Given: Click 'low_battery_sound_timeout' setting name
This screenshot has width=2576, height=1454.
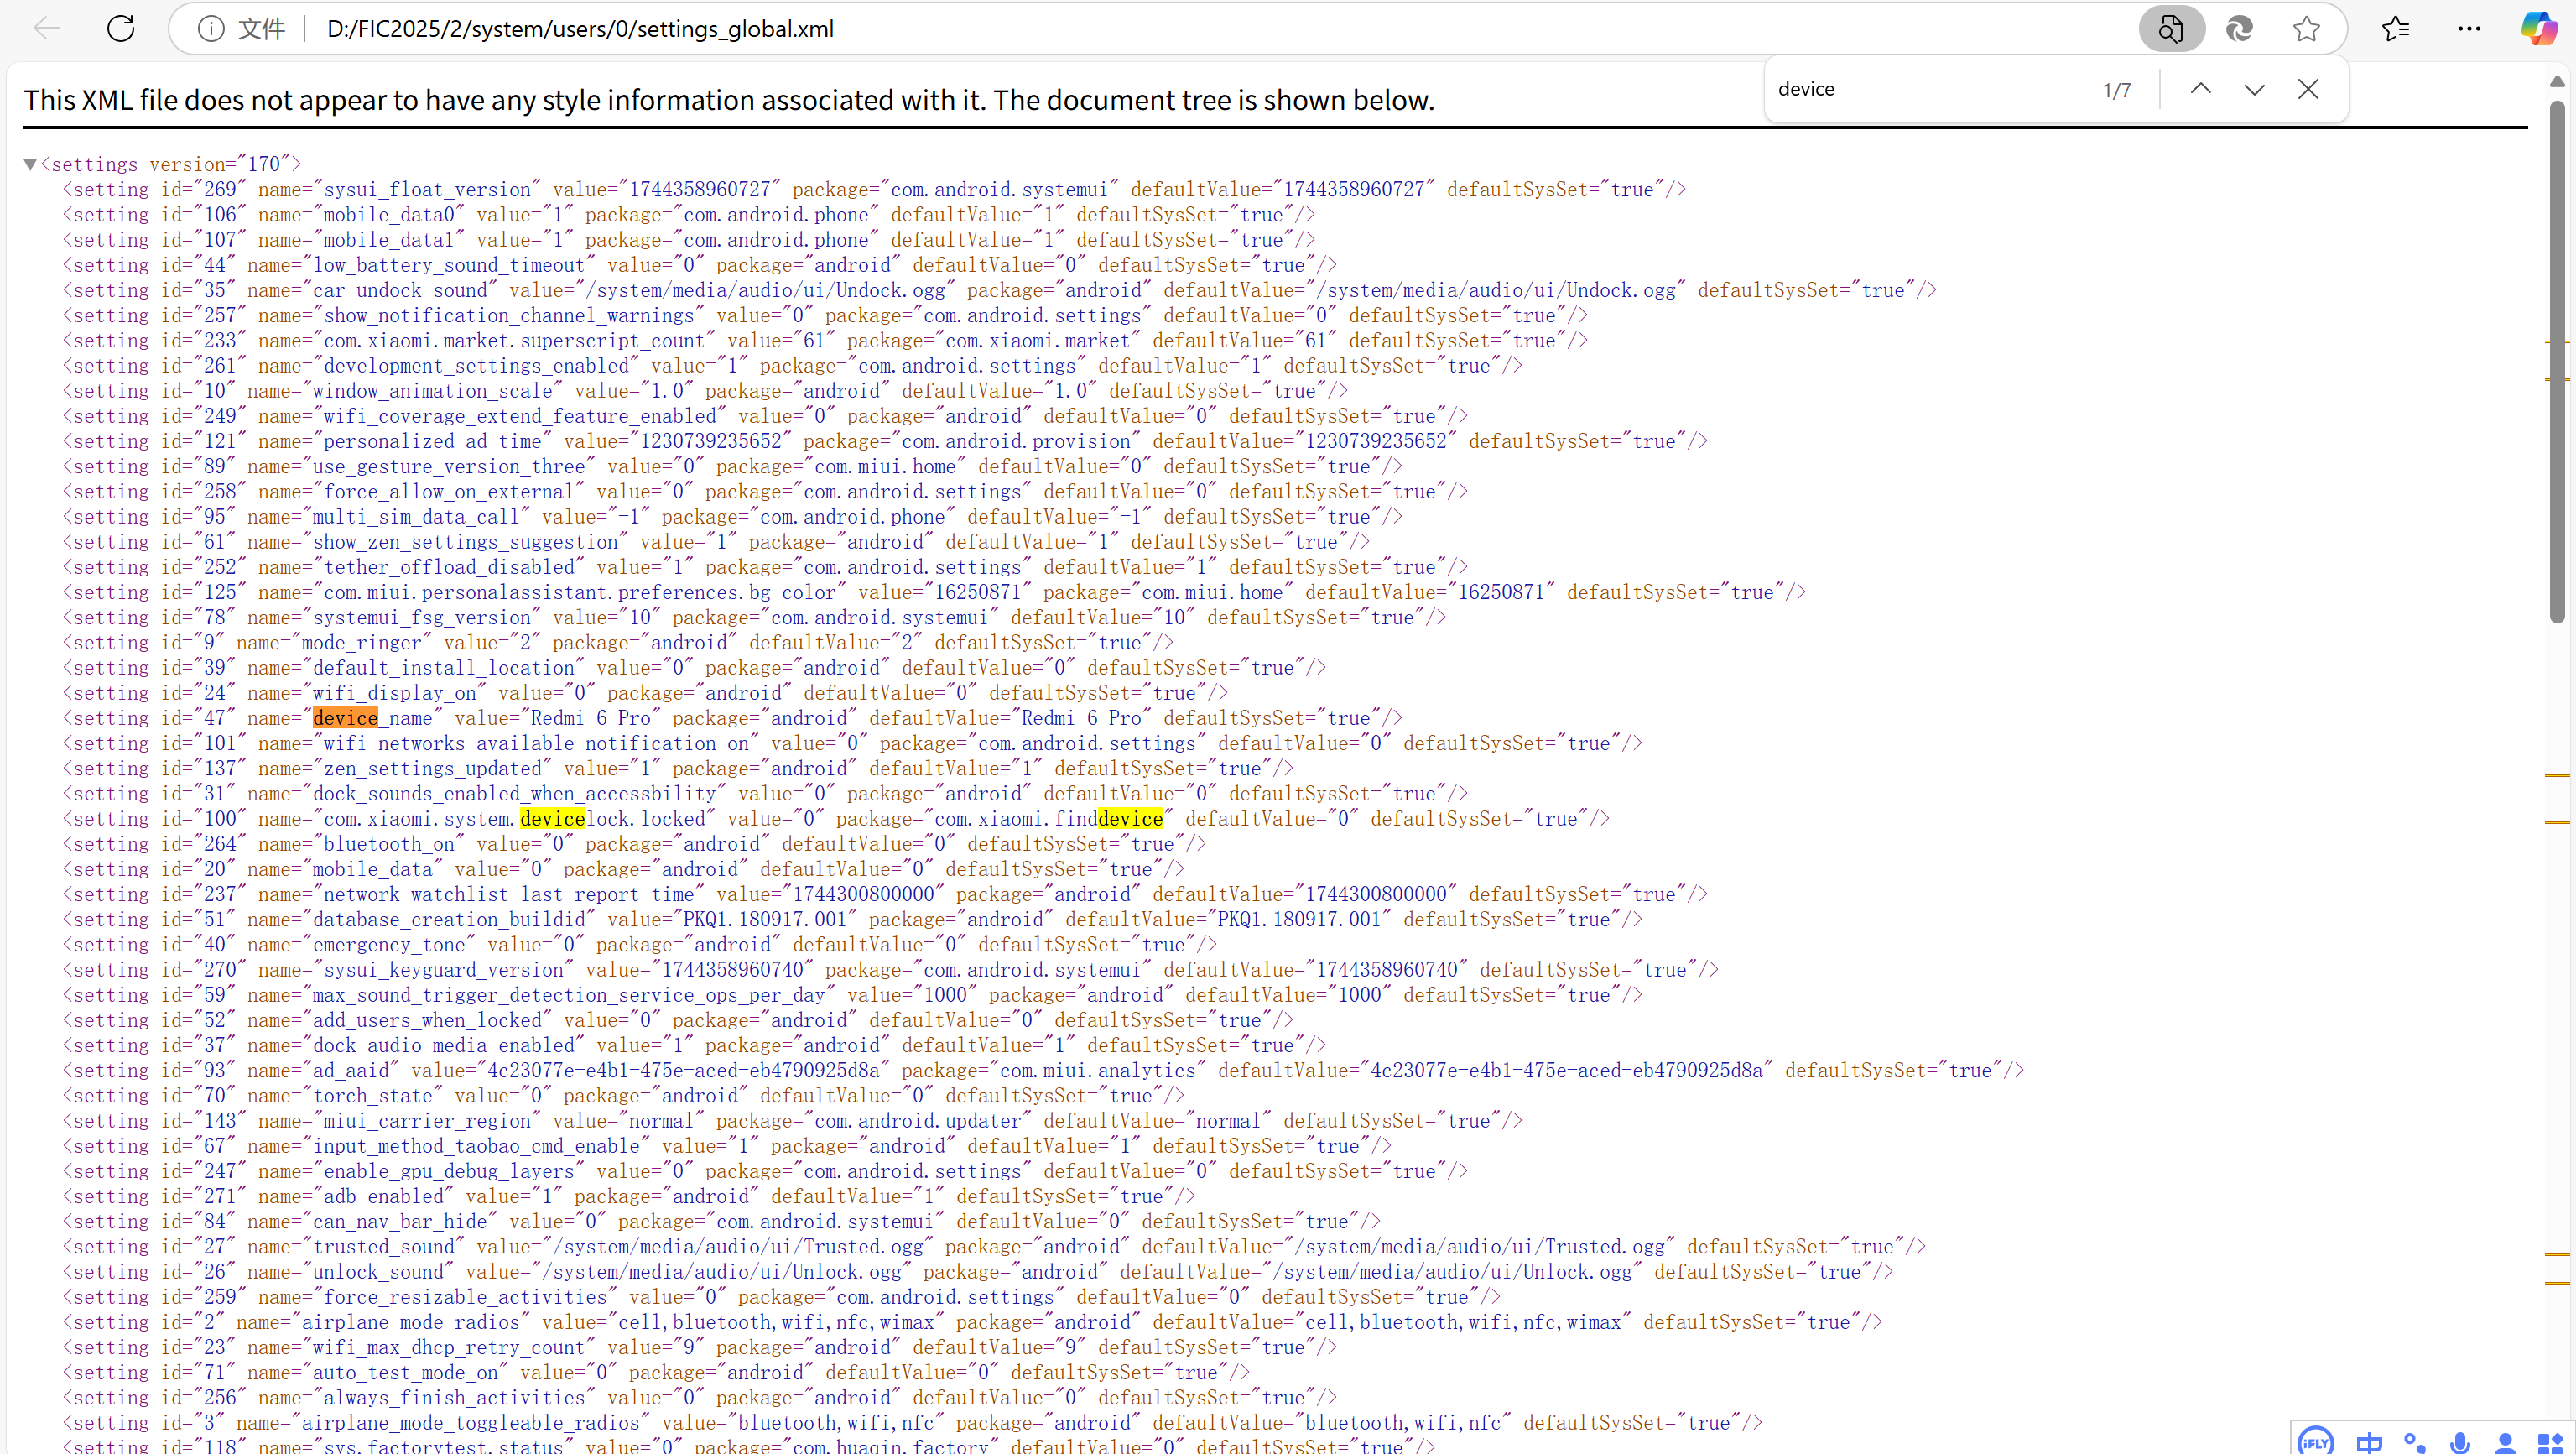Looking at the screenshot, I should click(x=449, y=265).
